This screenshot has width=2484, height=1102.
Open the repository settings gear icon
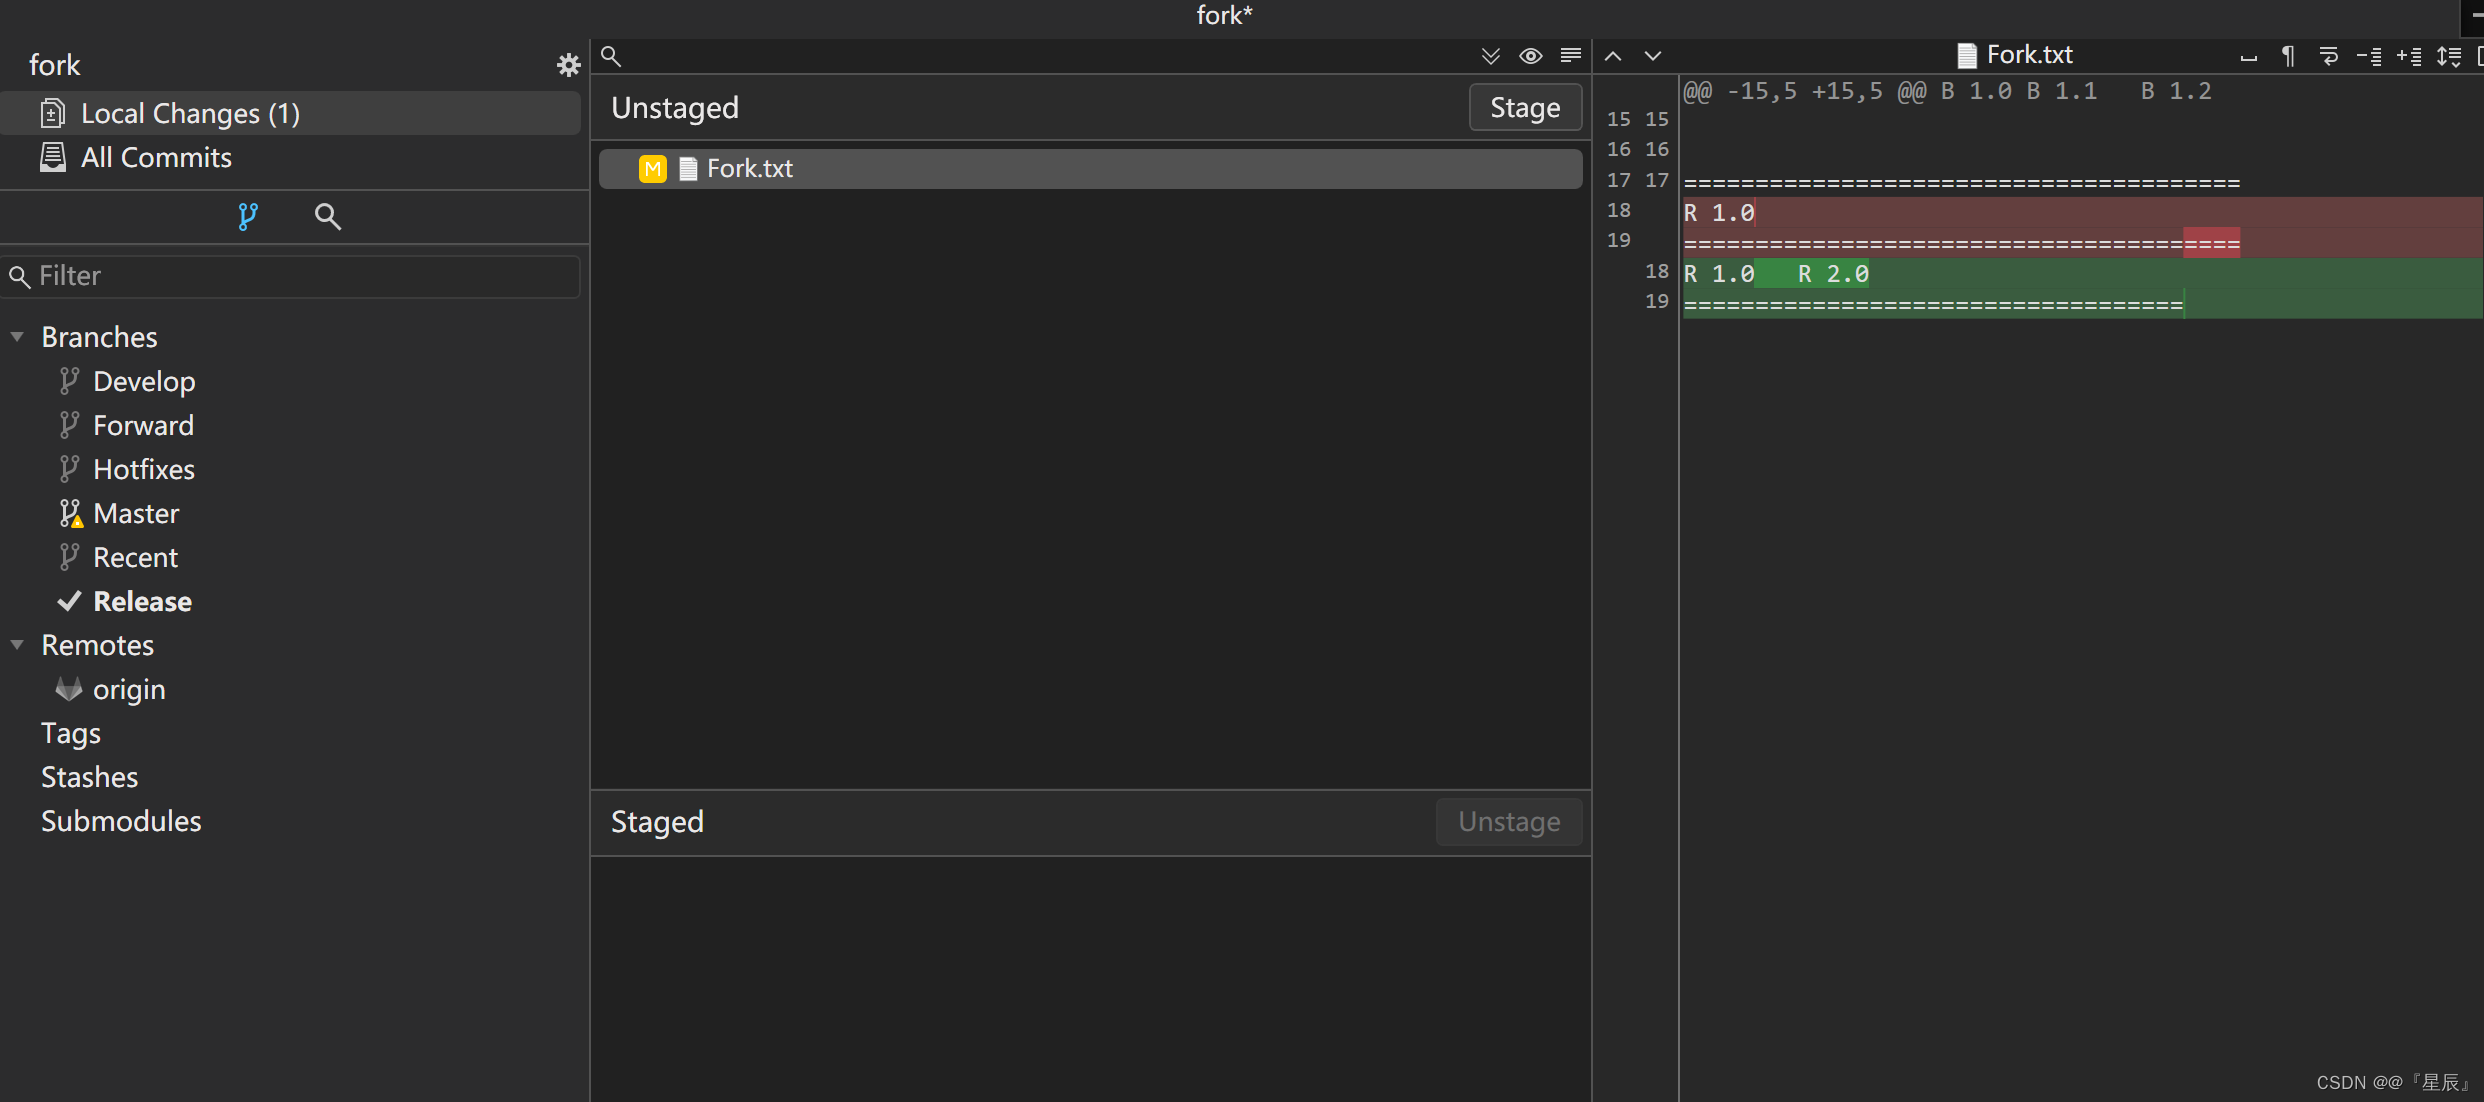coord(568,65)
